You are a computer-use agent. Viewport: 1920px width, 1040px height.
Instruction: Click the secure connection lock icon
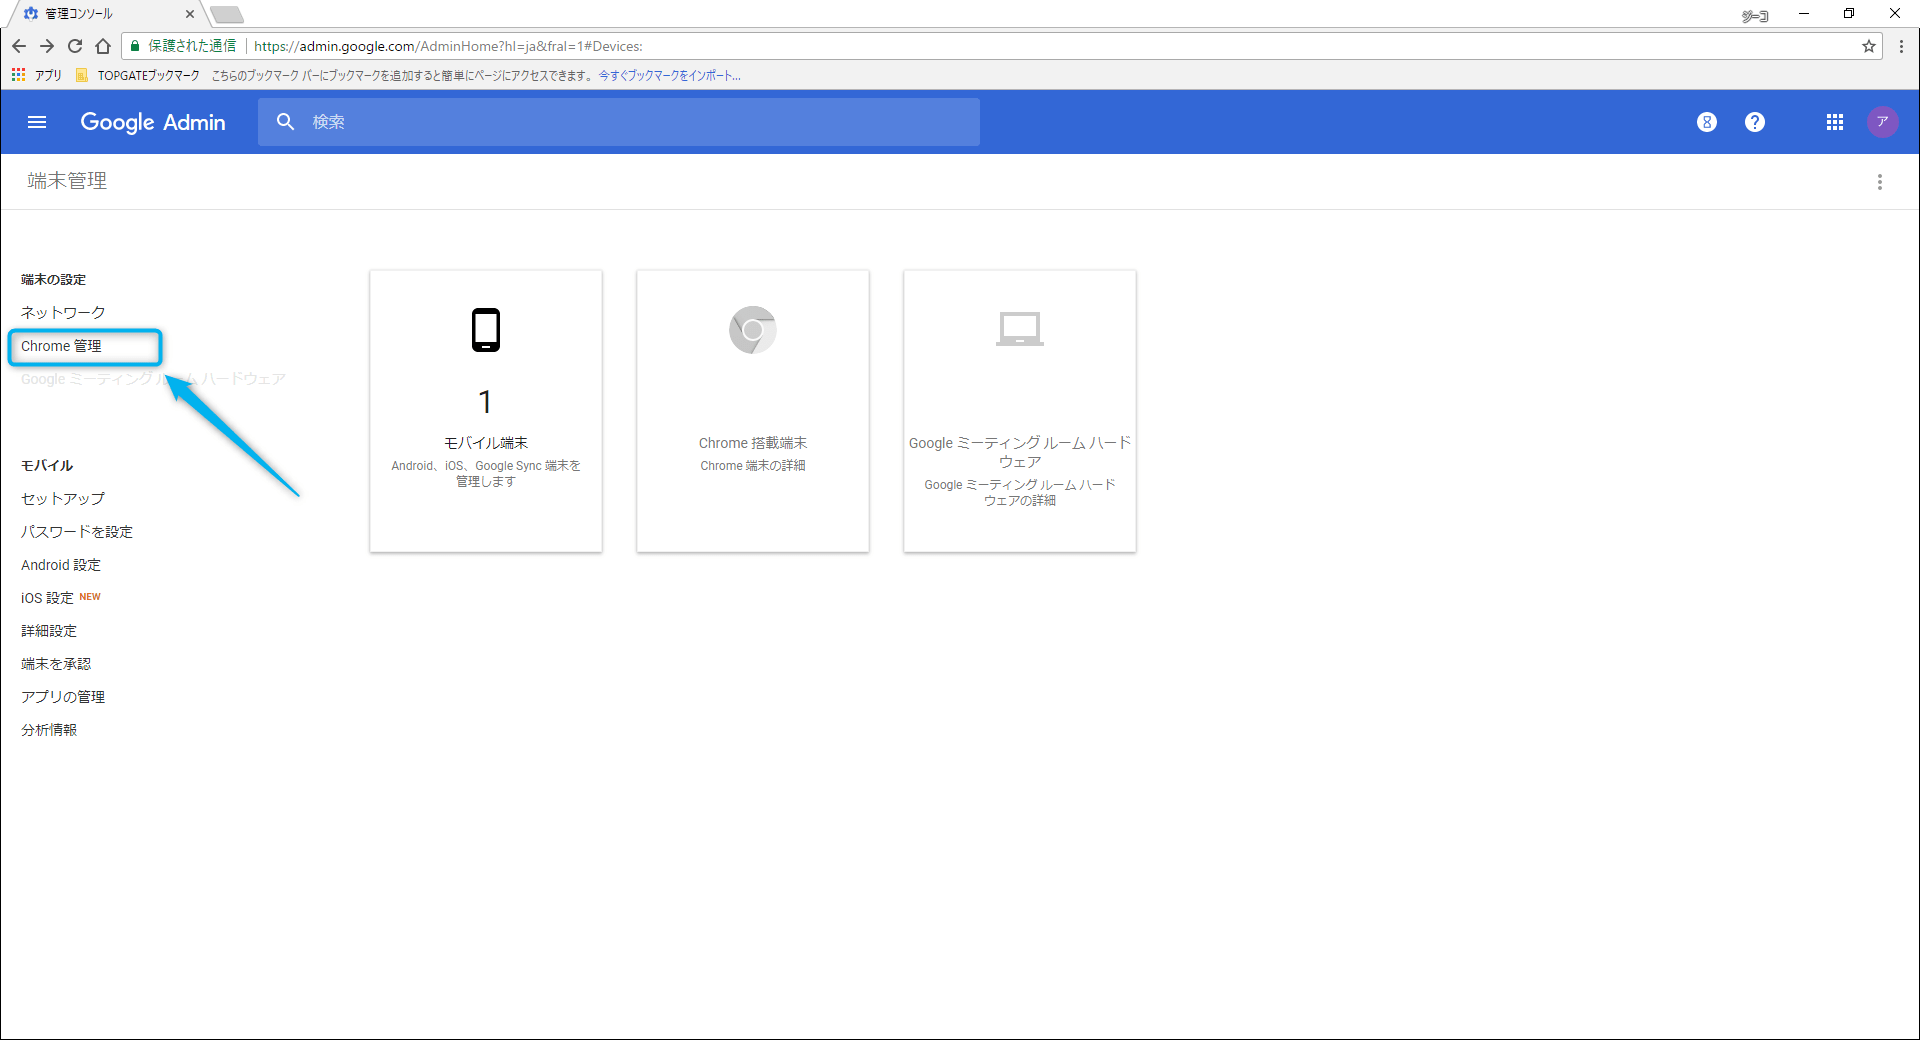[x=135, y=46]
